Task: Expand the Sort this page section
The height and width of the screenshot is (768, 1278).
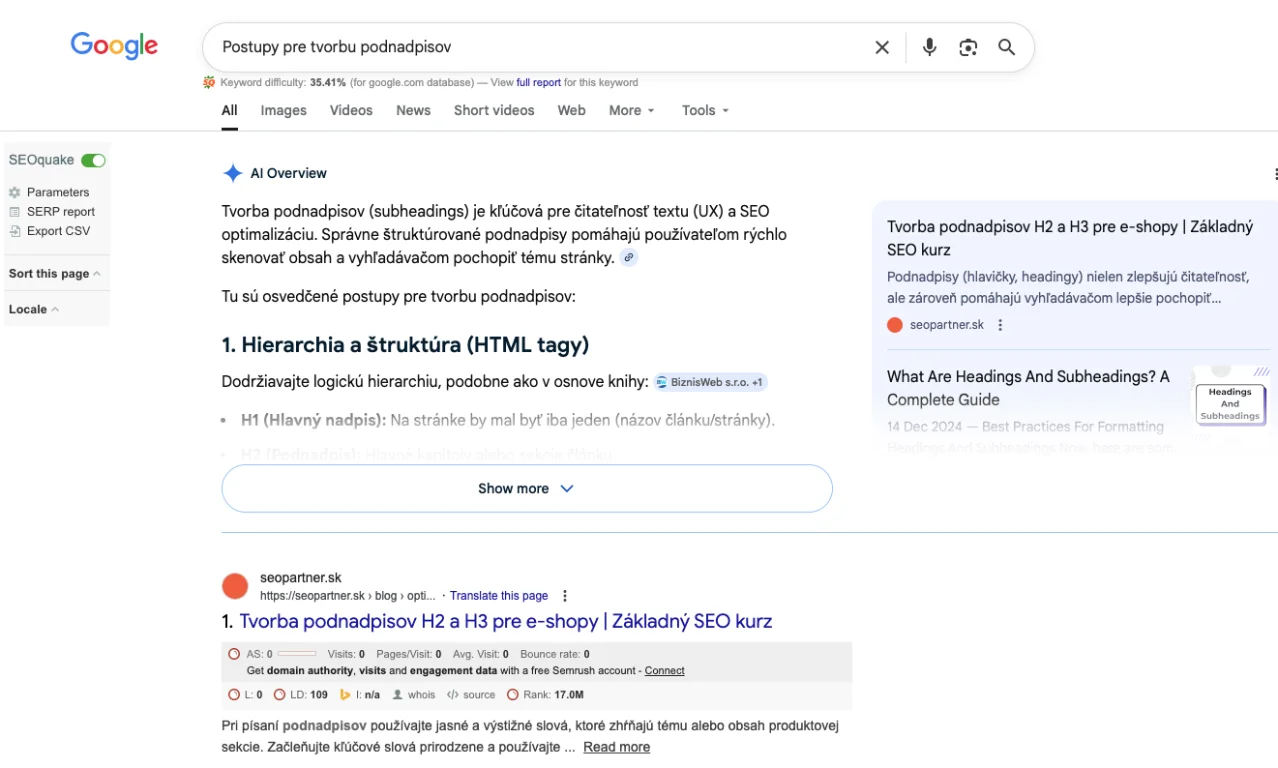Action: pos(54,274)
